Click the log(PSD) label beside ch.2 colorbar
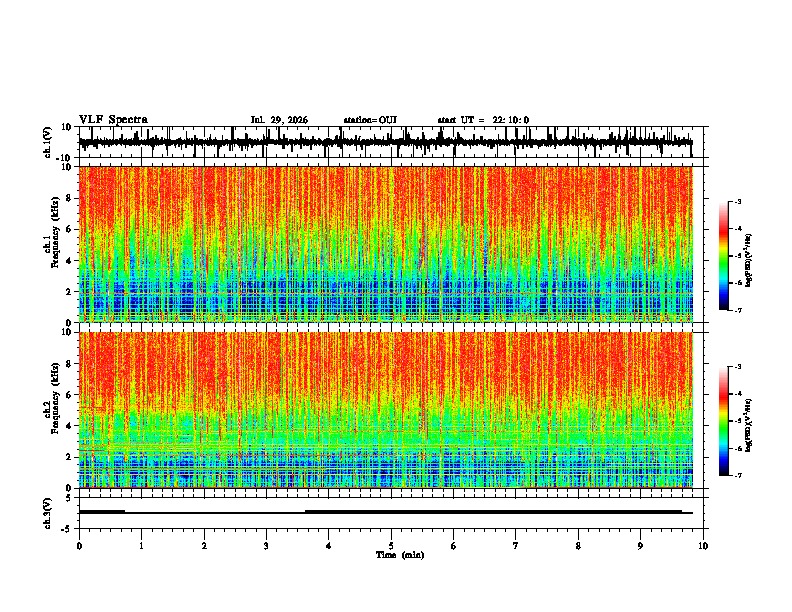Viewport: 792px width, 612px height. point(748,425)
